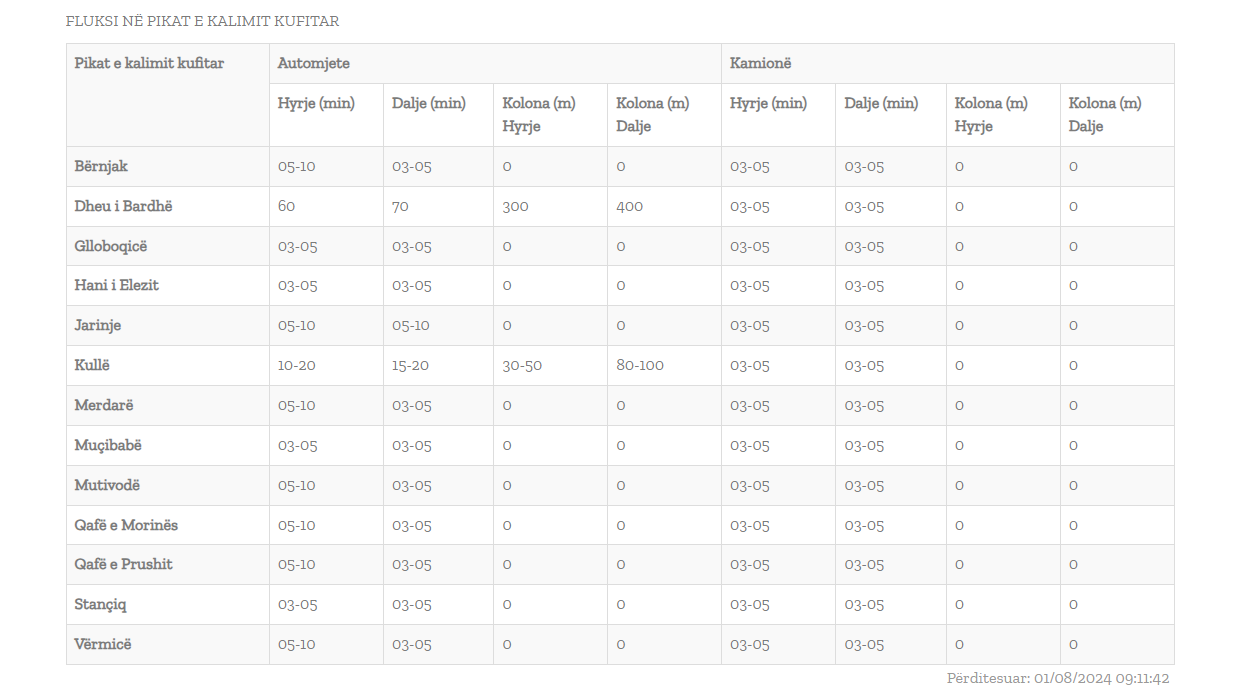The width and height of the screenshot is (1259, 697).
Task: Click the Vërmicë border crossing name
Action: [x=103, y=644]
